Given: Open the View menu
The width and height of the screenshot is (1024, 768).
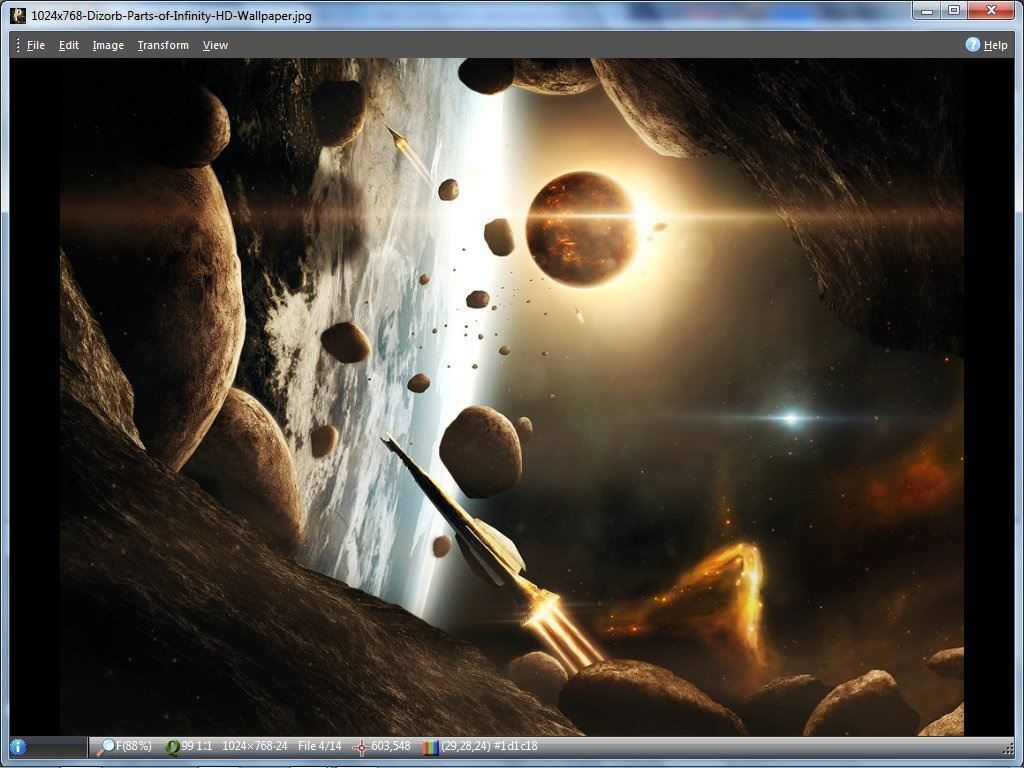Looking at the screenshot, I should click(x=215, y=45).
